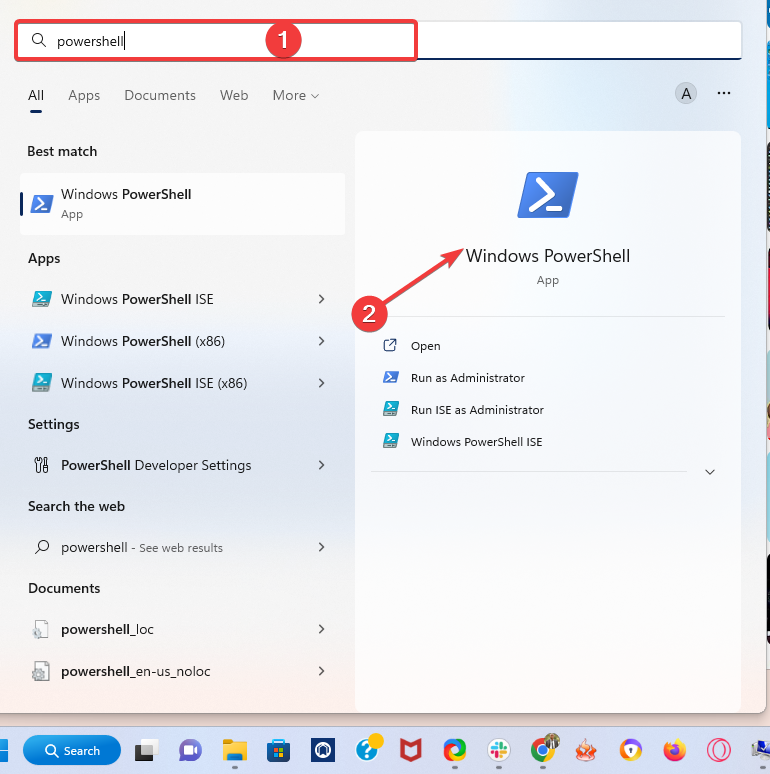The width and height of the screenshot is (770, 774).
Task: Open the flame icon app on the taskbar
Action: [586, 750]
